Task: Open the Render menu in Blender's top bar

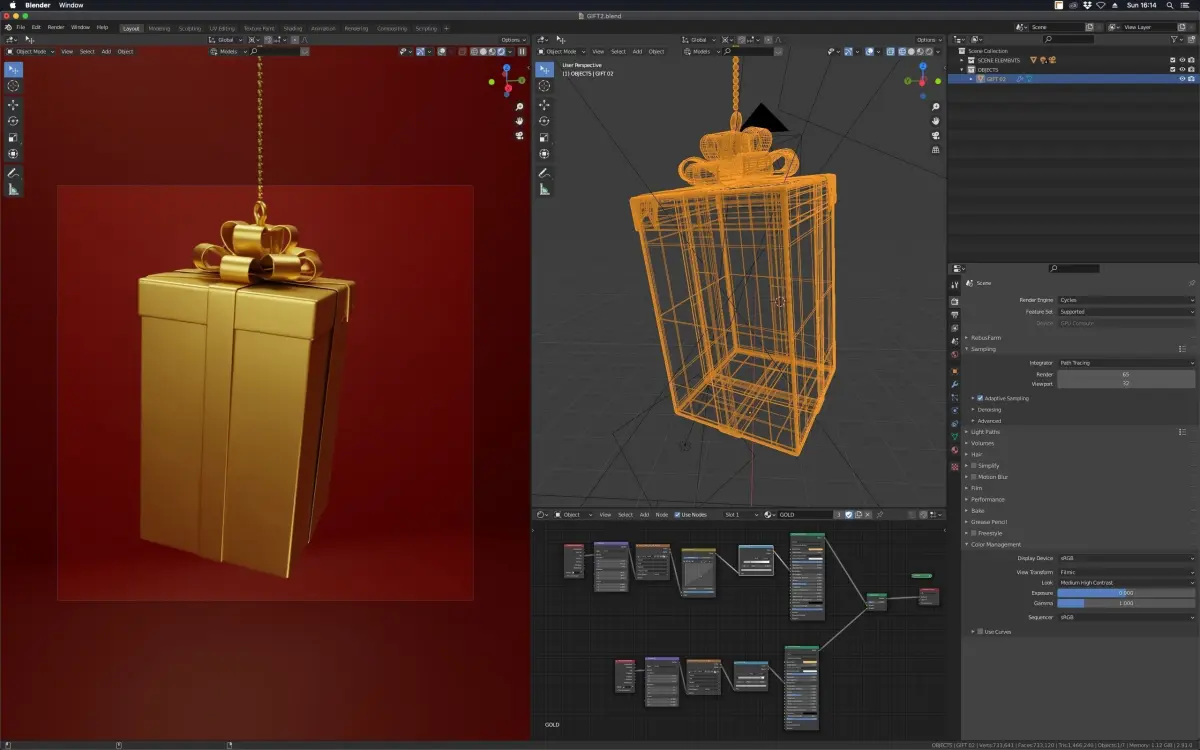Action: [56, 27]
